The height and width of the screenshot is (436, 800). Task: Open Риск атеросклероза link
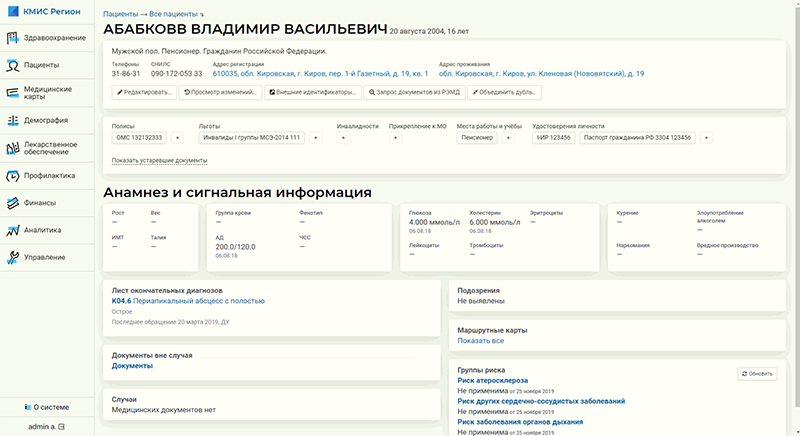click(492, 380)
